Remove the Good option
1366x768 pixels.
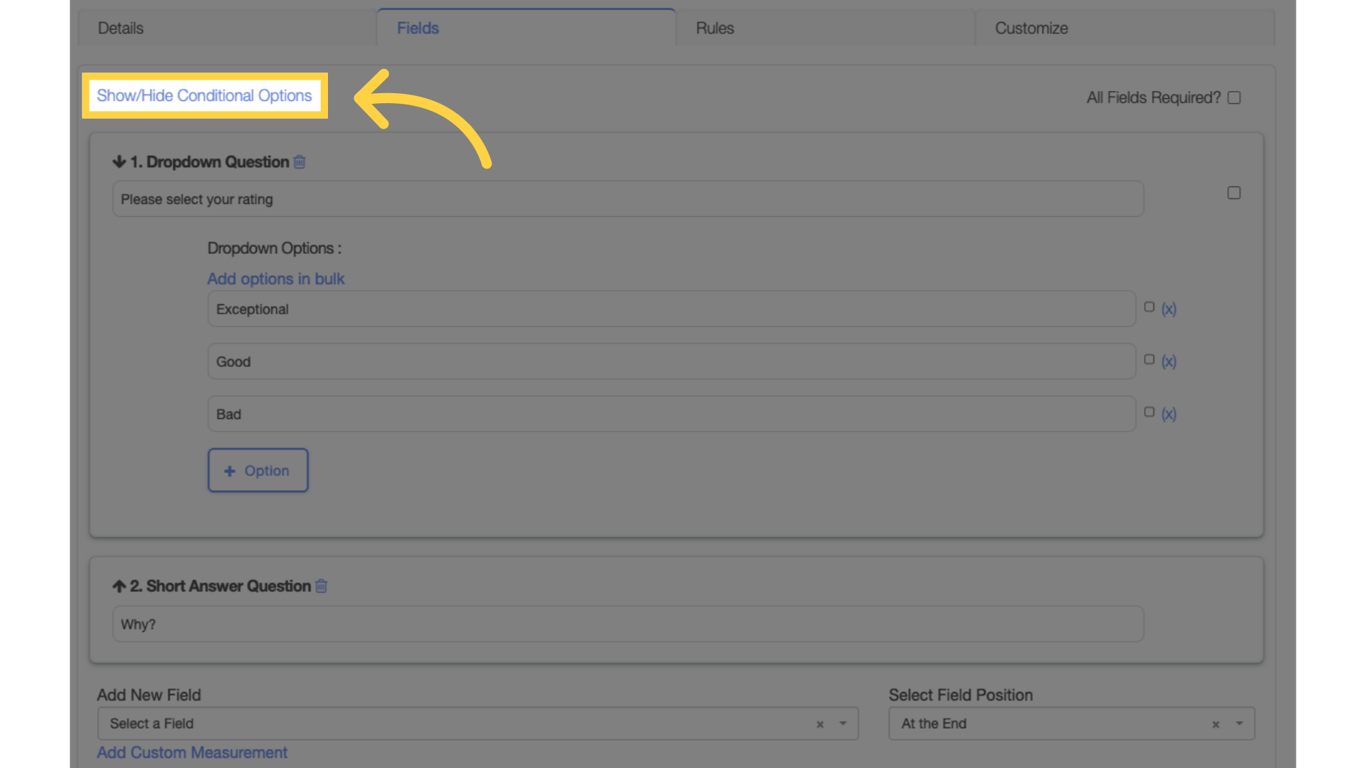click(1169, 361)
